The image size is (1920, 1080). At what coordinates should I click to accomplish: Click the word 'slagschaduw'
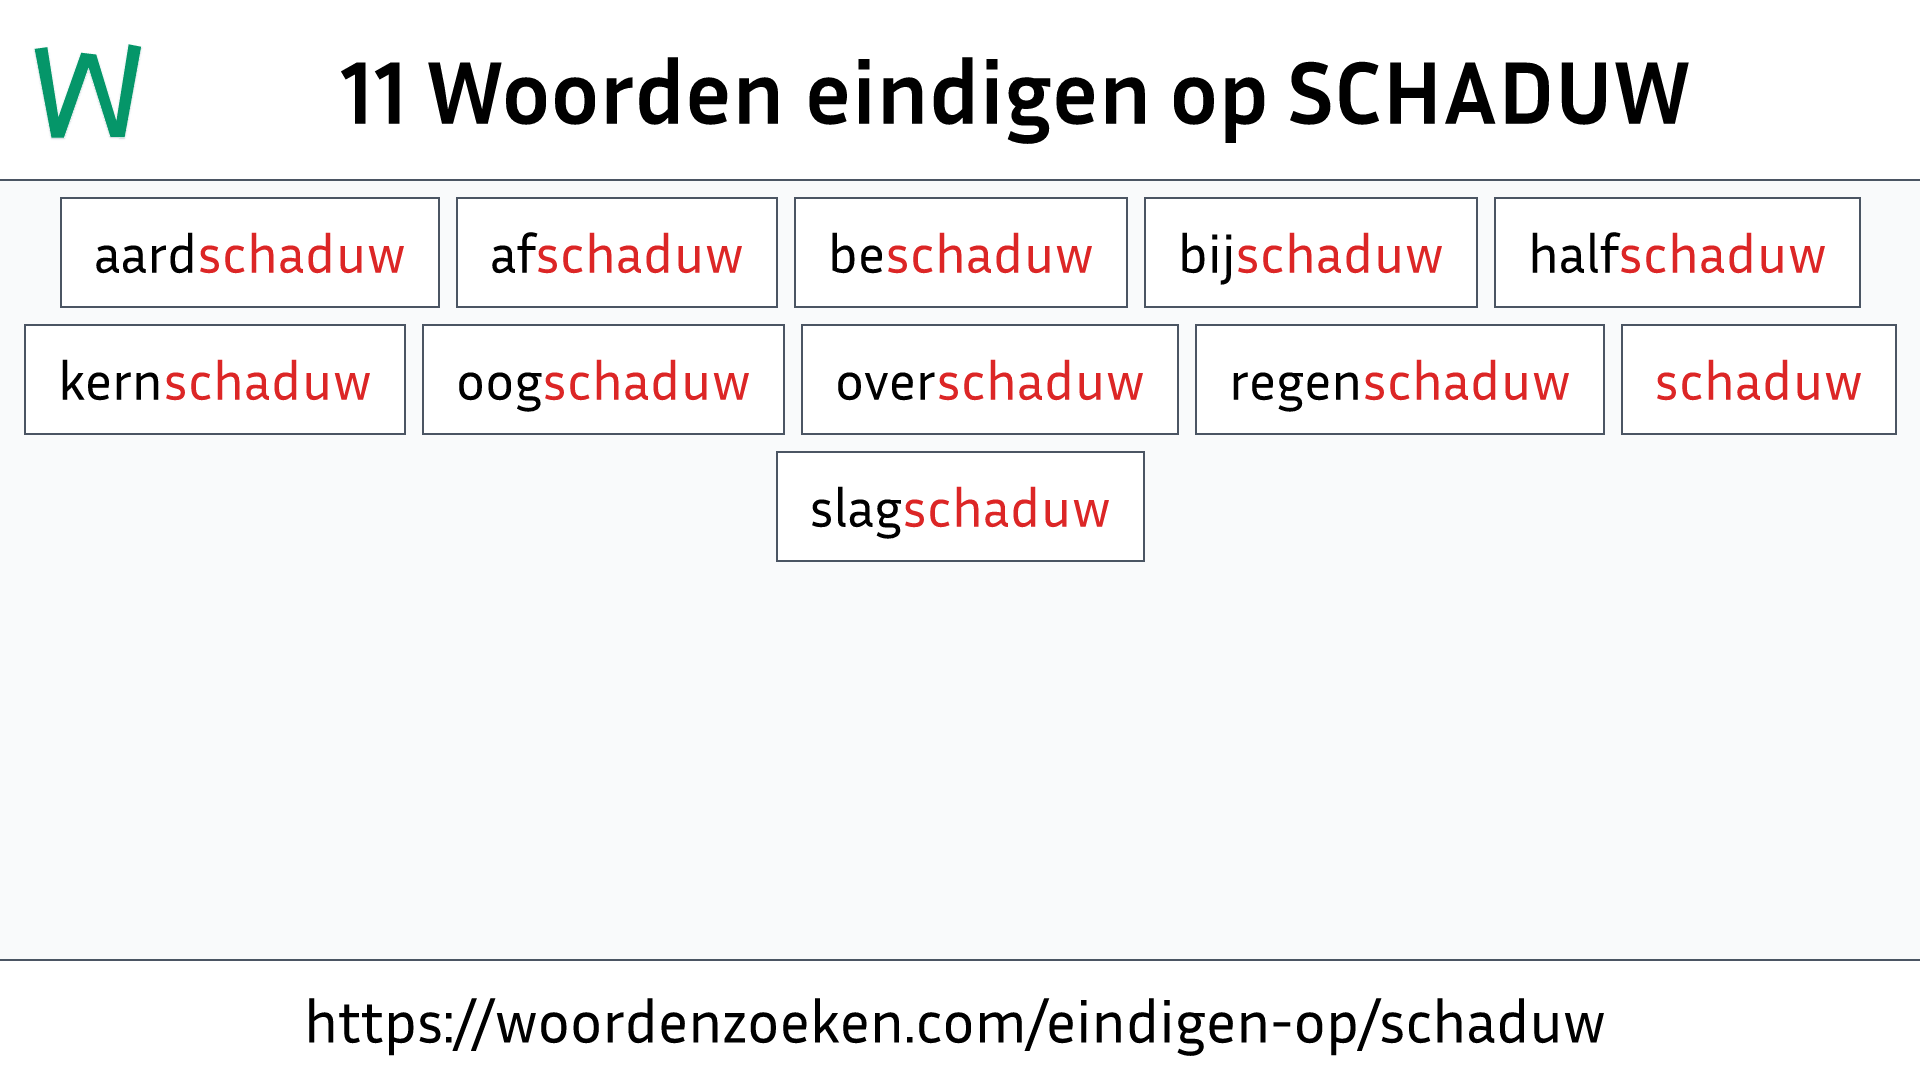click(959, 505)
